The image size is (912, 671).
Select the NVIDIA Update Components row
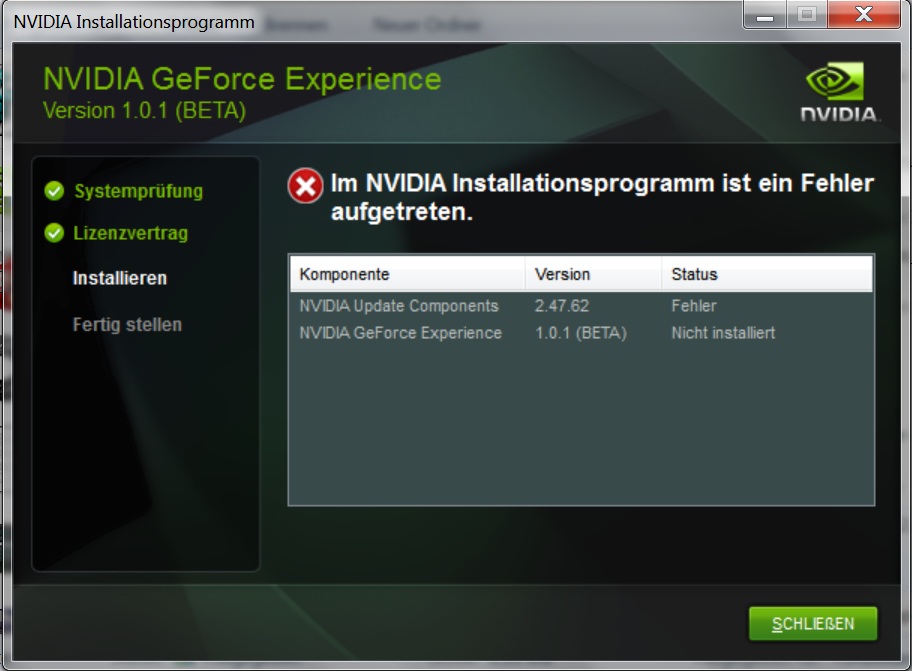[x=398, y=306]
